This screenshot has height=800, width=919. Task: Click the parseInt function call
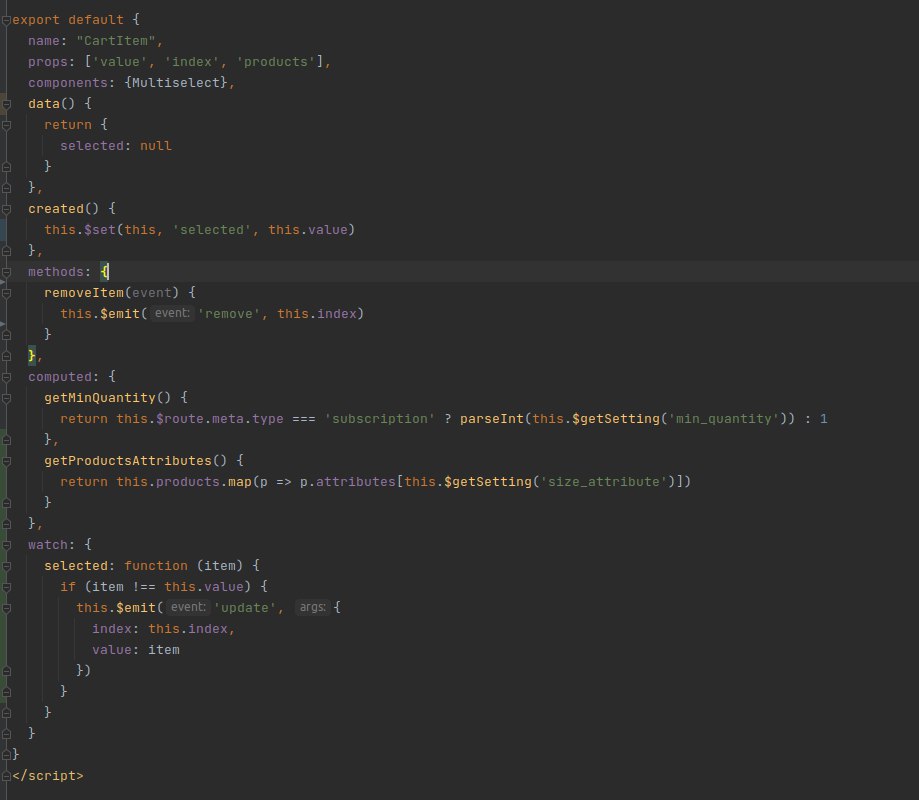(x=492, y=418)
